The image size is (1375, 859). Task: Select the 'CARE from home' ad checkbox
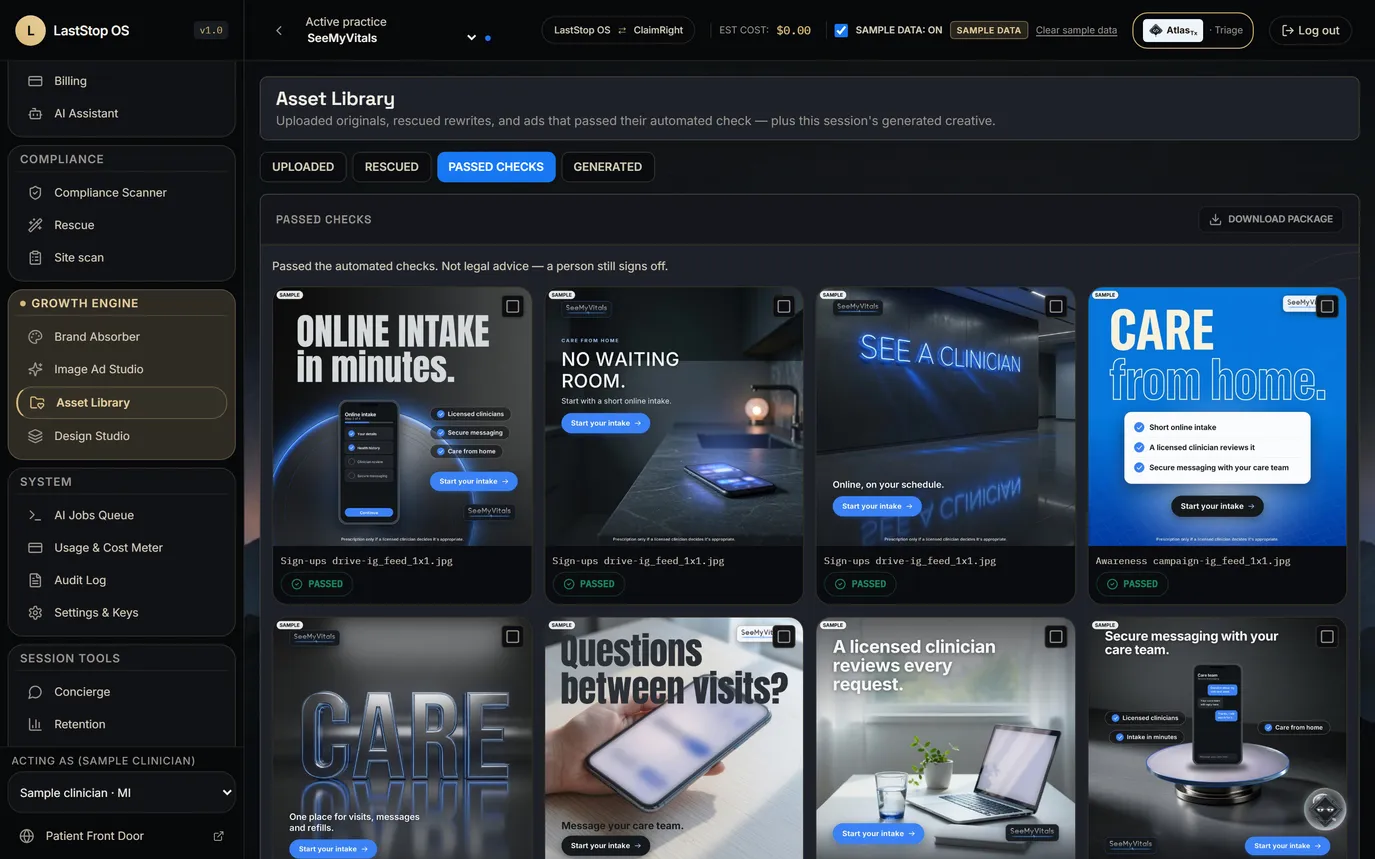(x=1327, y=306)
